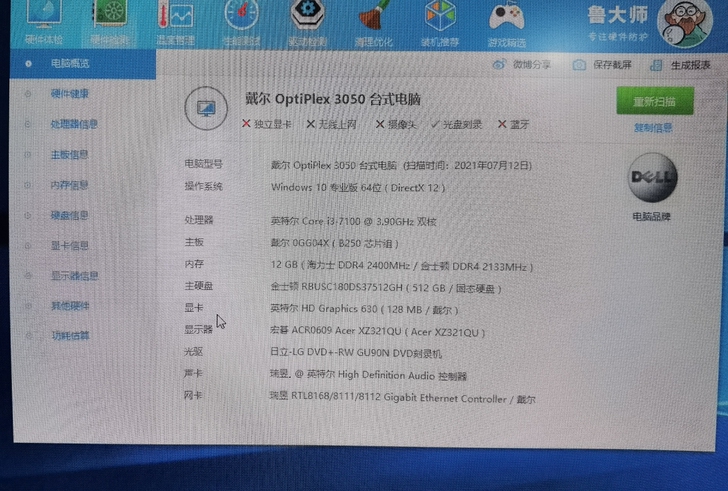Click the 12 GB memory value text
728x491 pixels.
point(402,266)
